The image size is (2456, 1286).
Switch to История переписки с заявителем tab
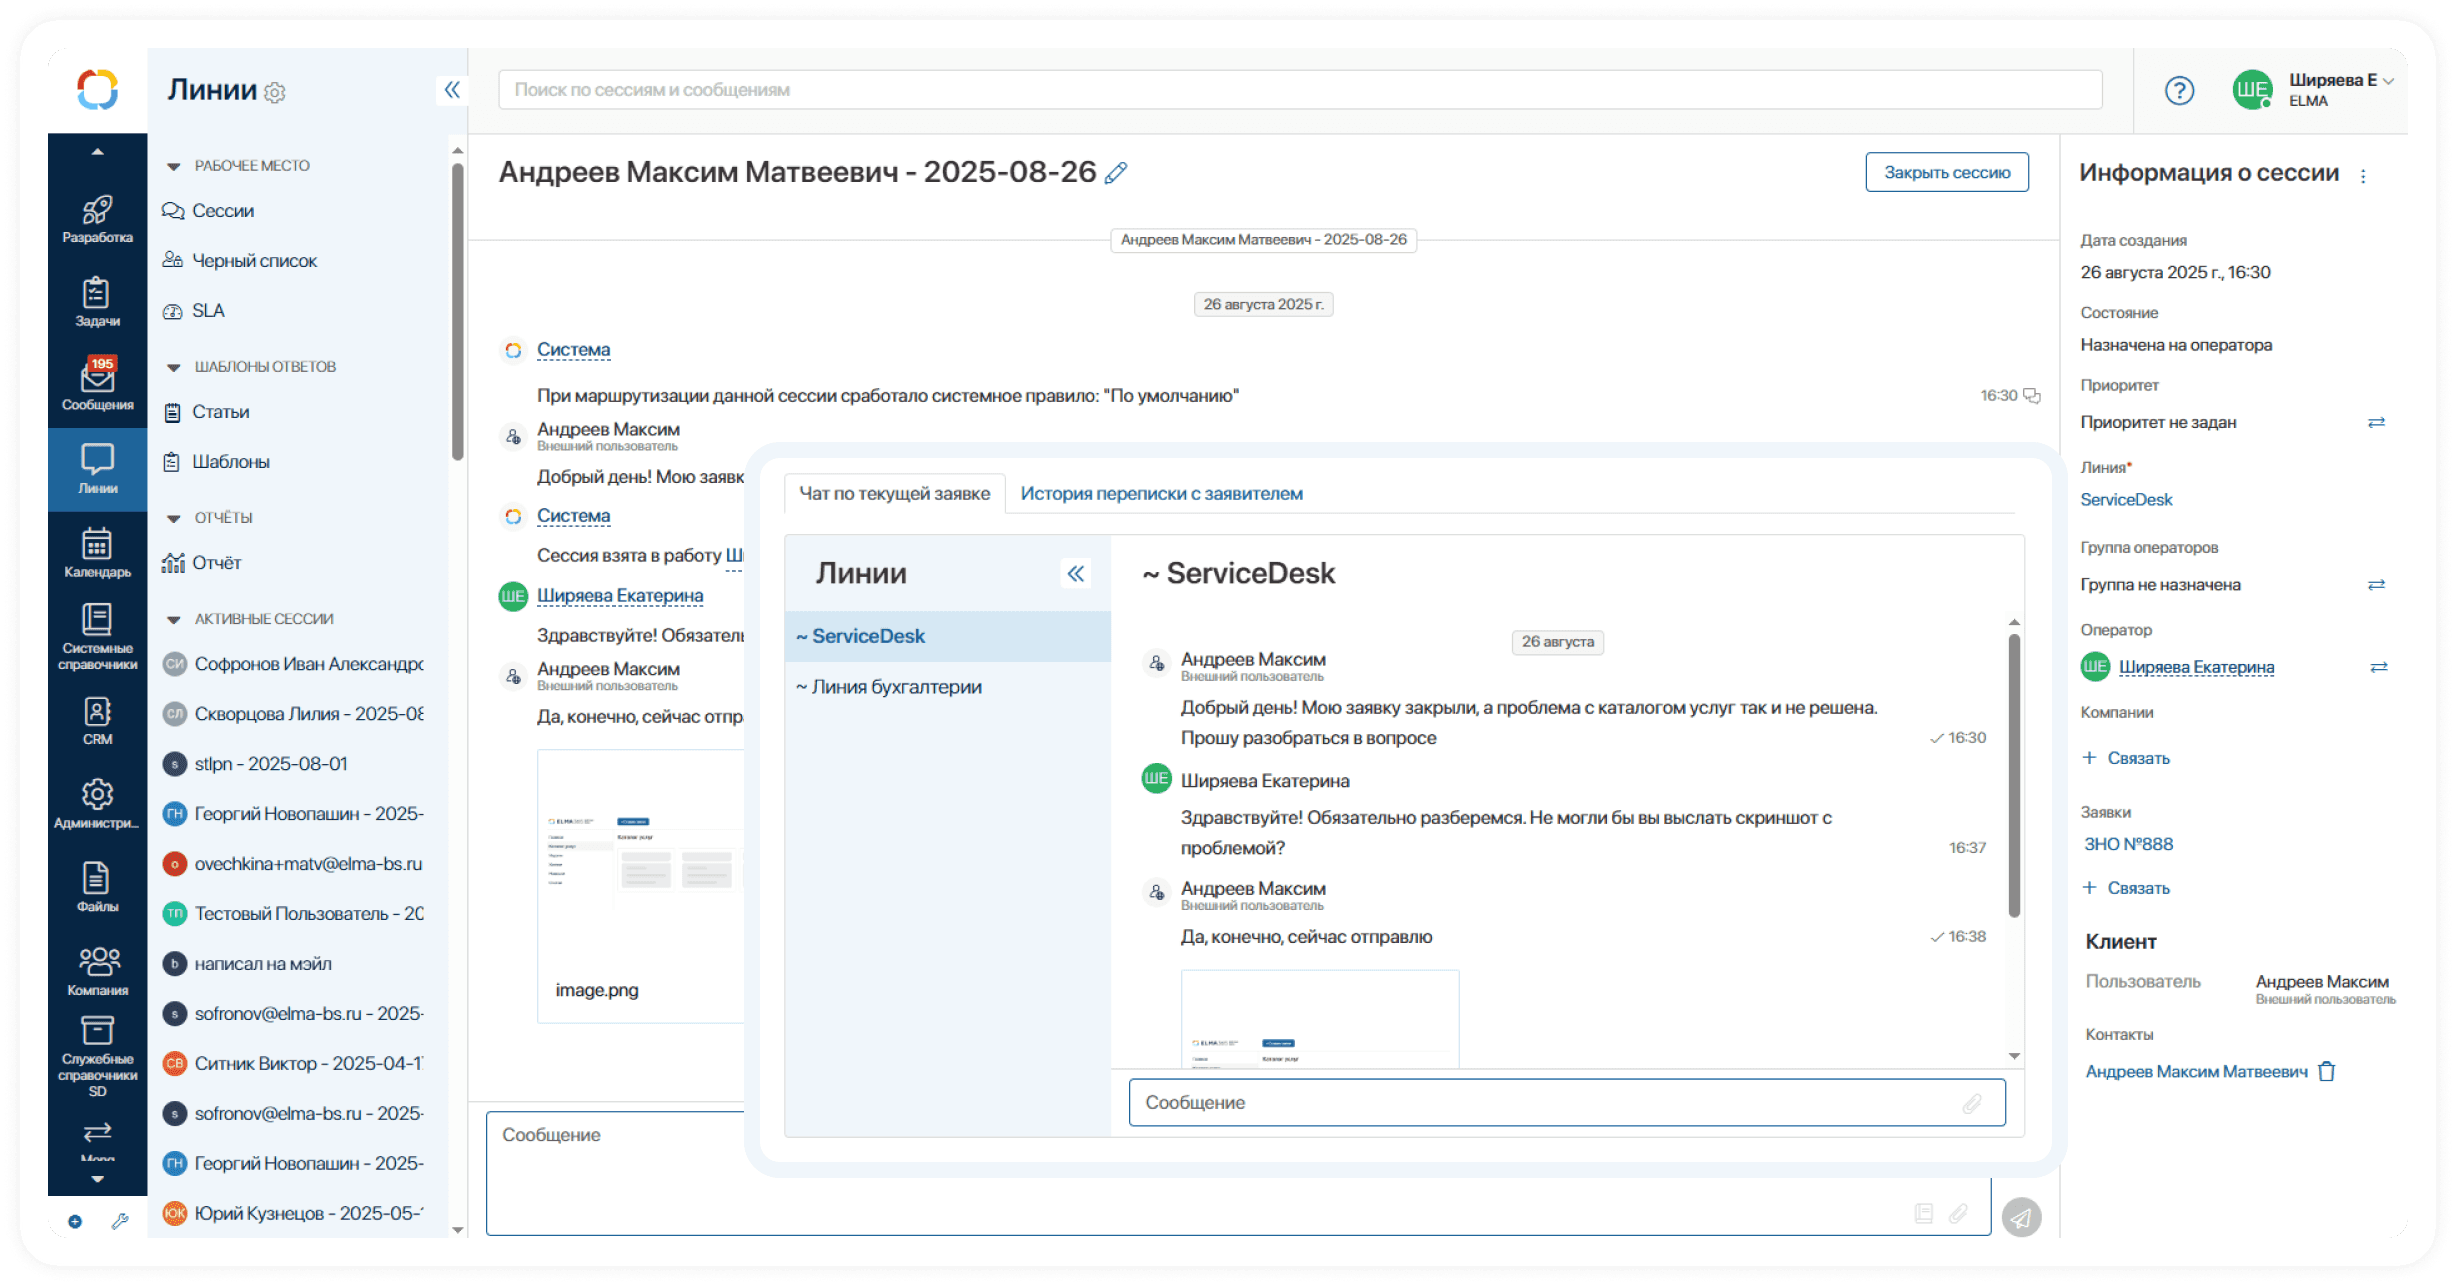point(1161,494)
